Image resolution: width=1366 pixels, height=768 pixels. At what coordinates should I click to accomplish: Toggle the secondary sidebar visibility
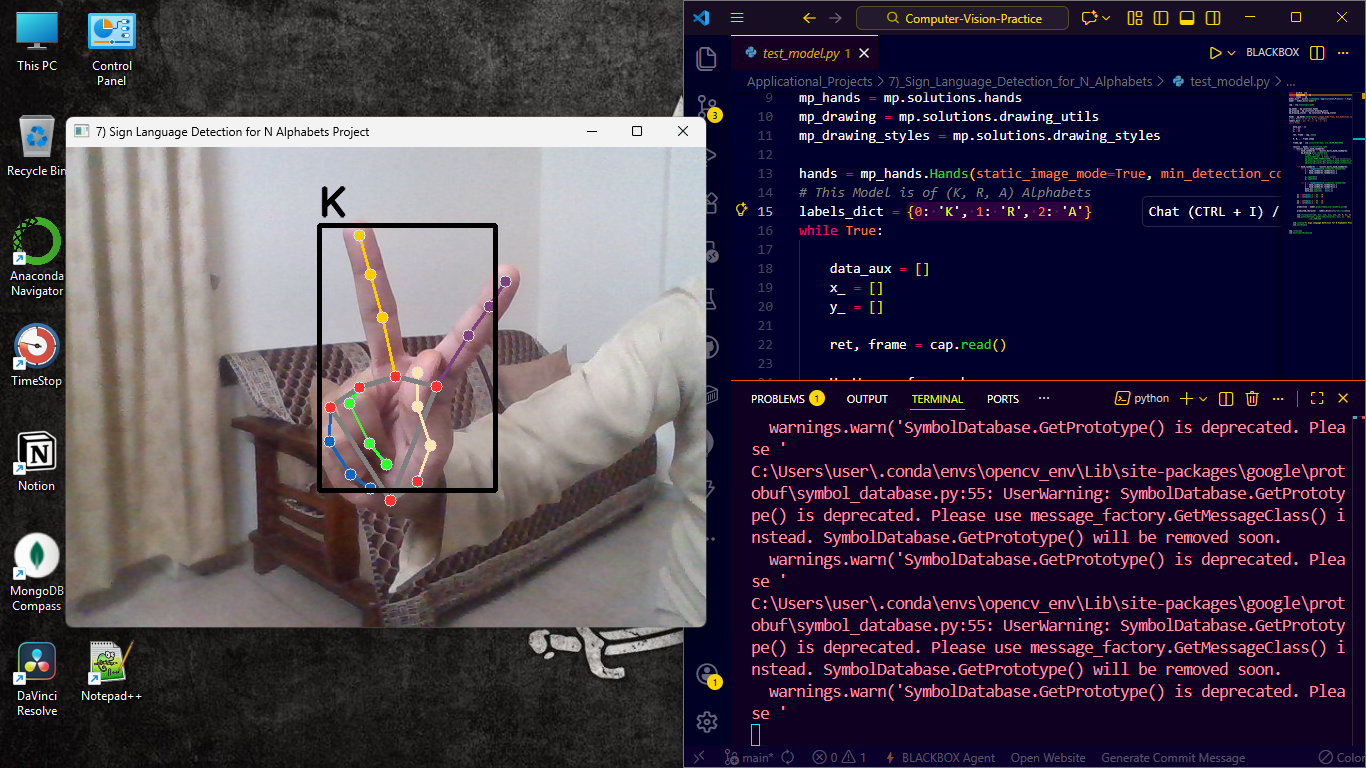pyautogui.click(x=1213, y=18)
